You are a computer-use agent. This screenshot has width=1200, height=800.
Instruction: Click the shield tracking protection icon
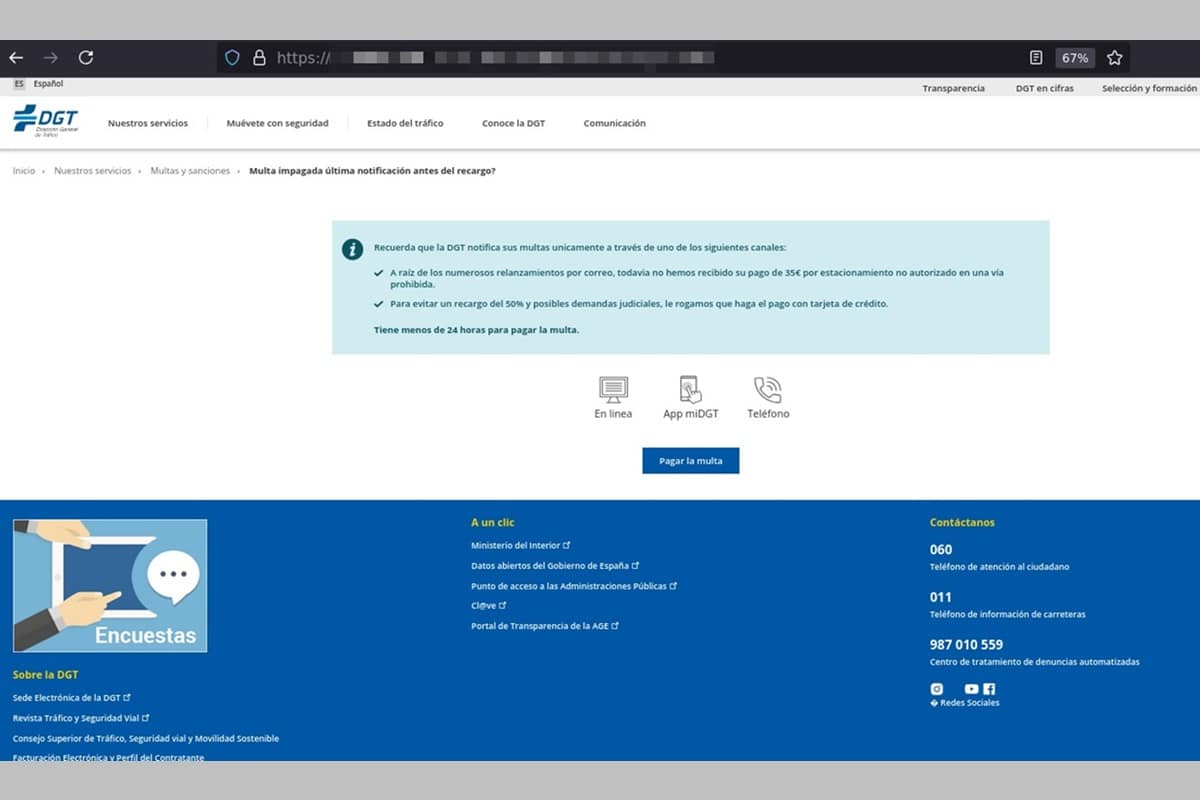point(232,58)
